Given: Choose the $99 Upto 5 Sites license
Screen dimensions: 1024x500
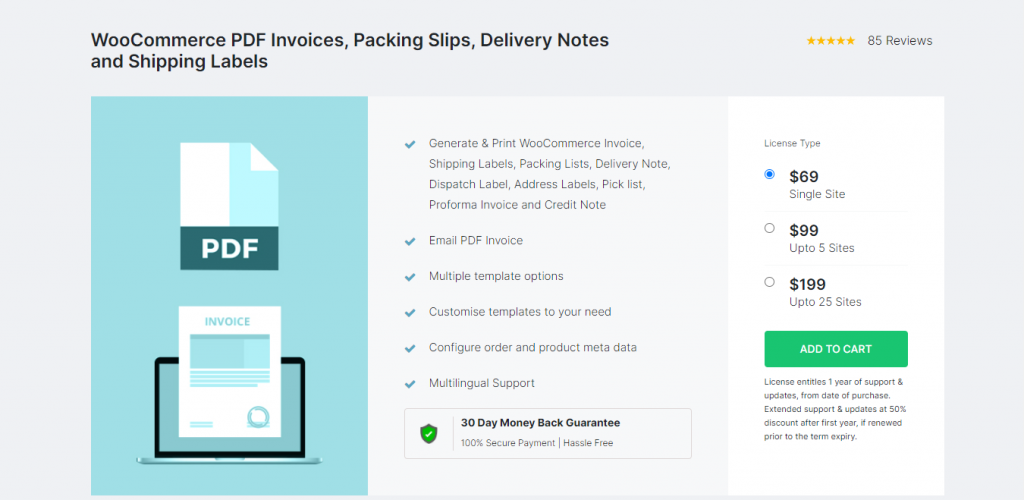Looking at the screenshot, I should 769,228.
